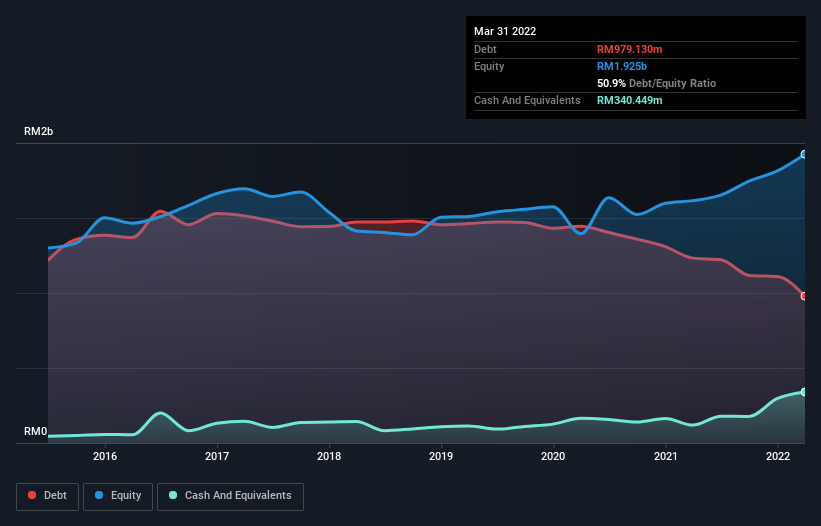Toggle the Equity legend button
This screenshot has width=821, height=526.
click(x=118, y=496)
